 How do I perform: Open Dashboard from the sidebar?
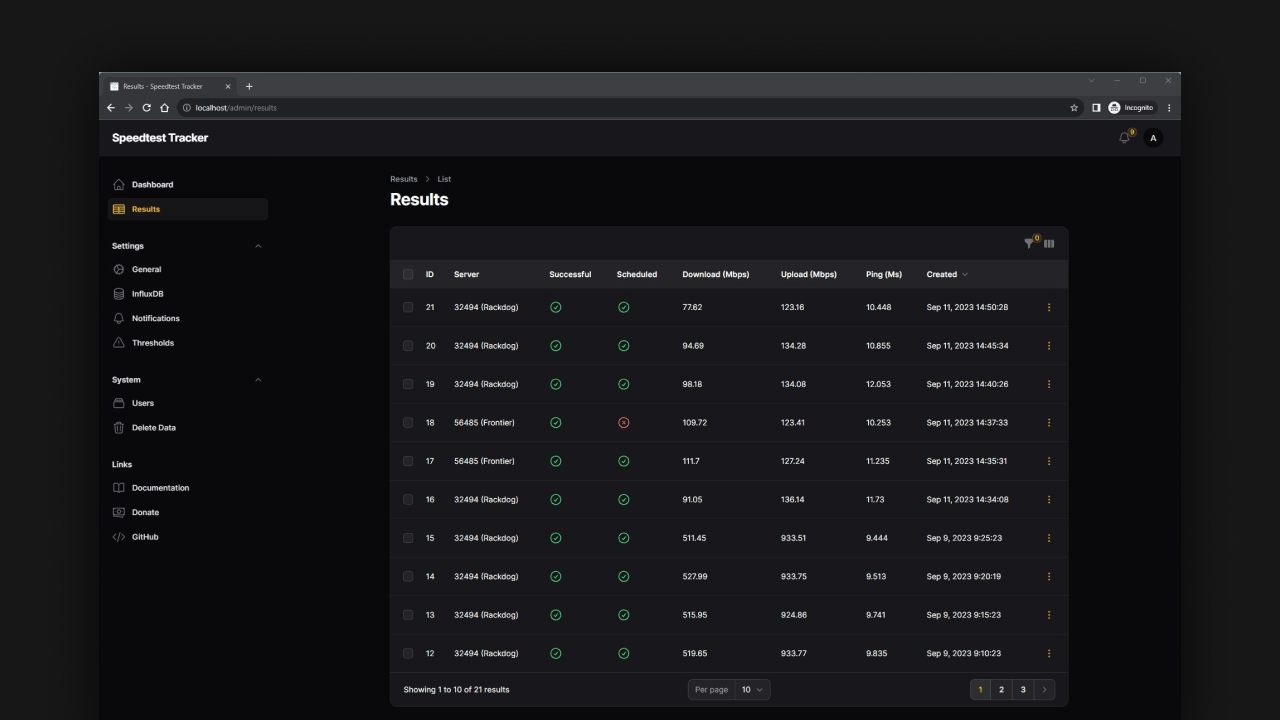point(152,185)
